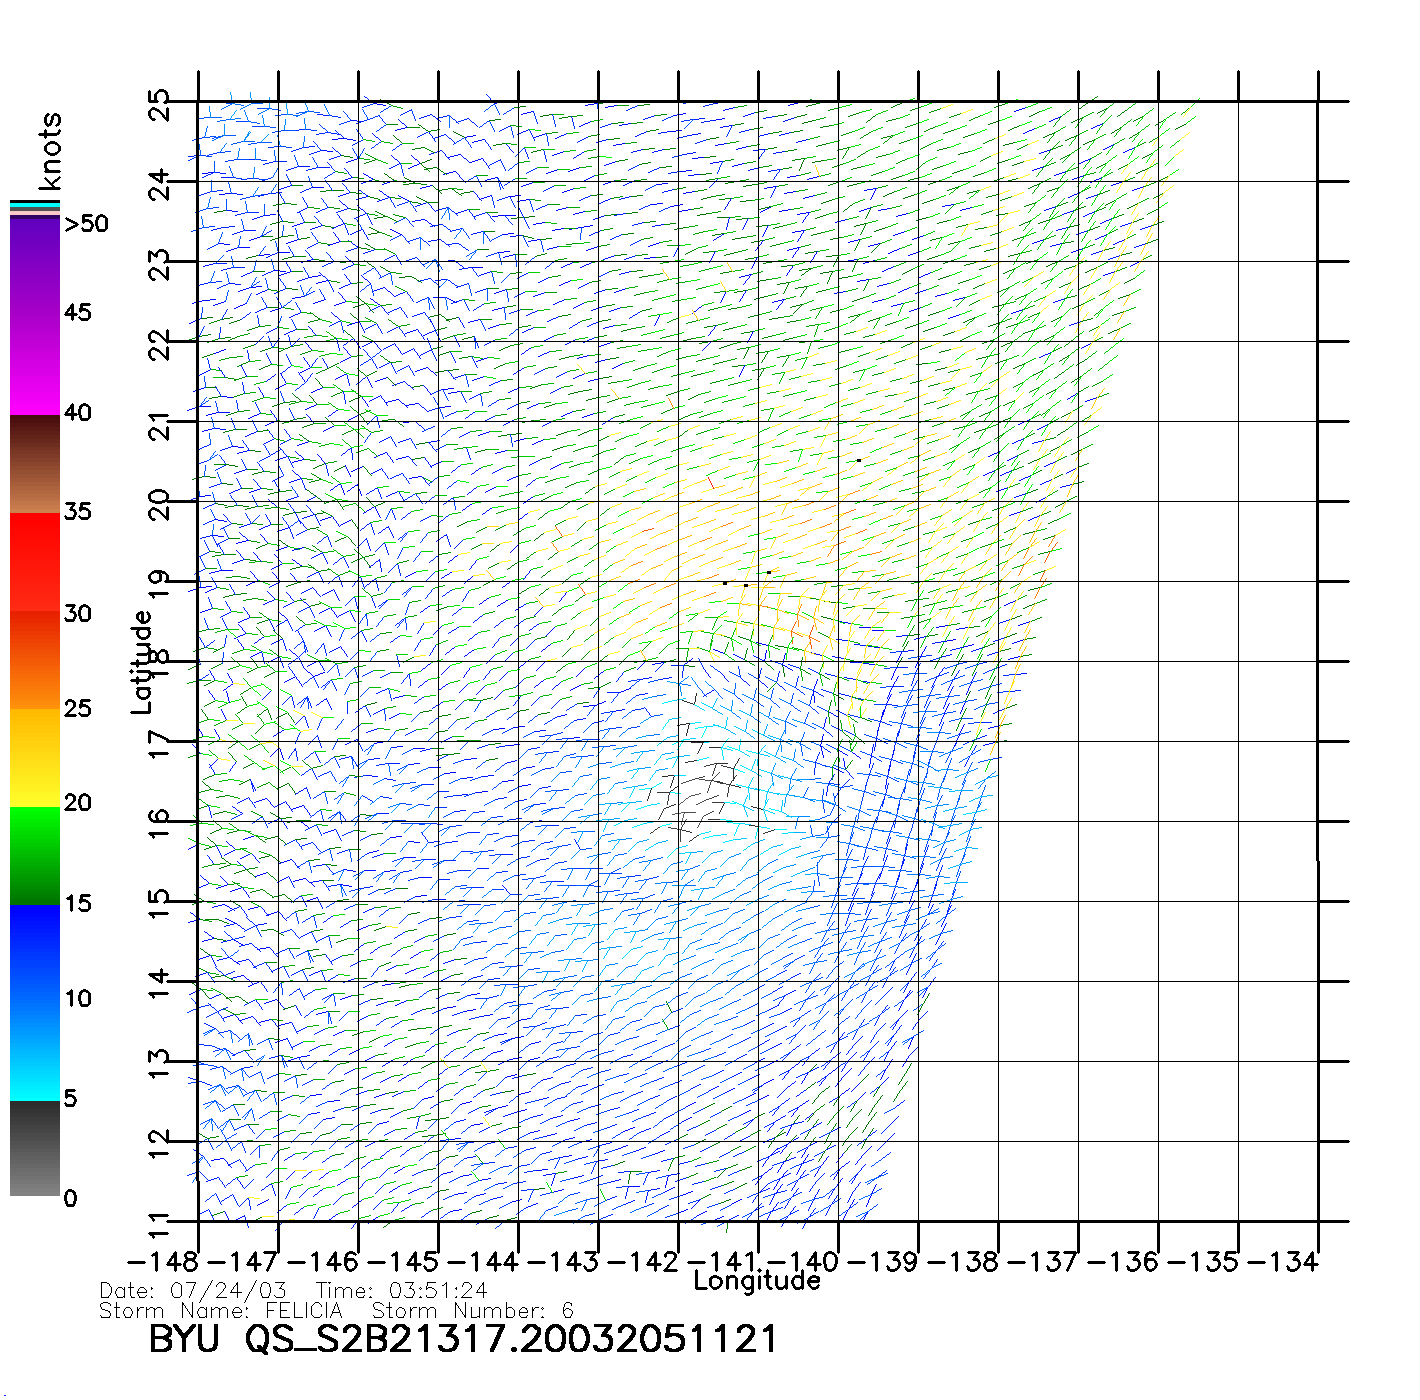
Task: Select the Latitude axis title
Action: point(141,662)
